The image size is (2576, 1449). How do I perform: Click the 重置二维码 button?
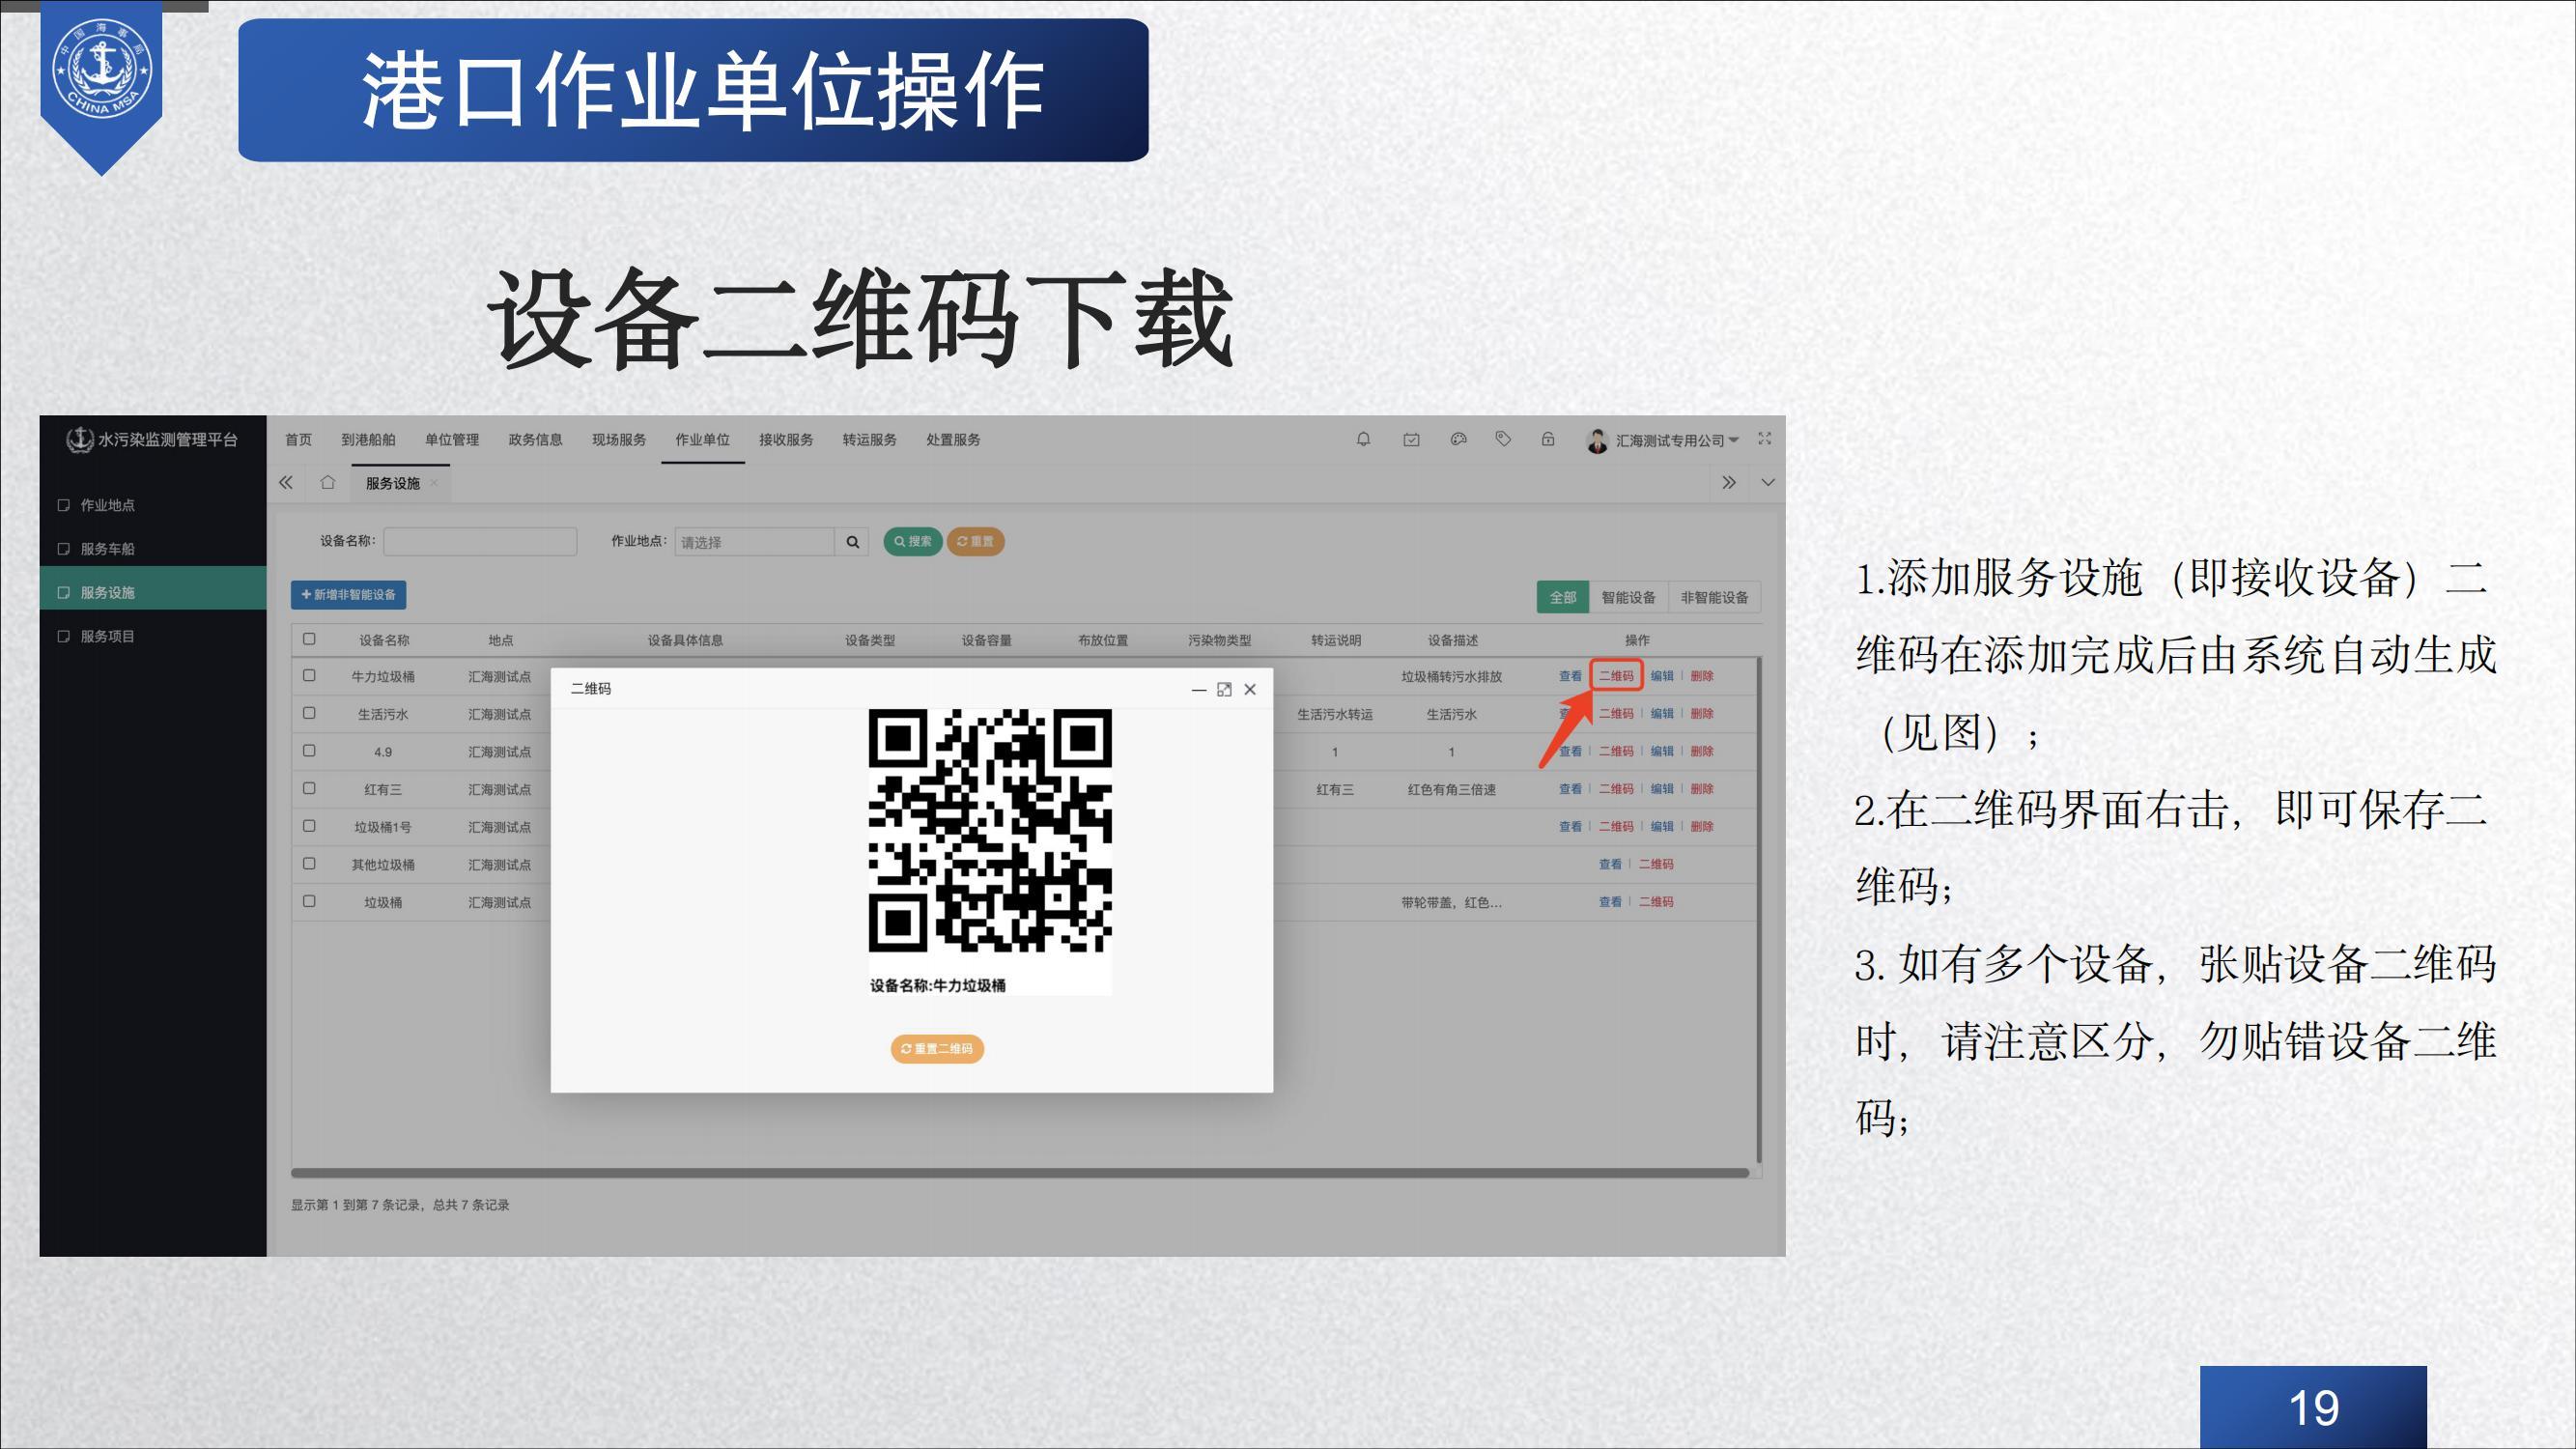937,1049
